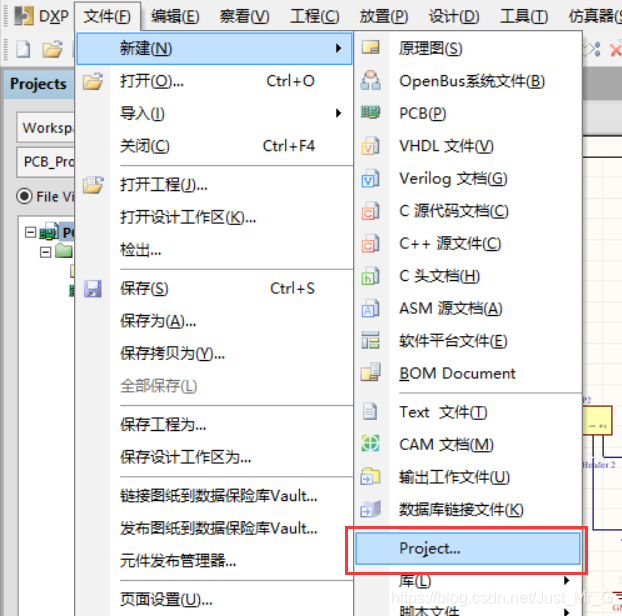Collapse the PCB project tree node
Screen dimensions: 622x616
(x=31, y=232)
